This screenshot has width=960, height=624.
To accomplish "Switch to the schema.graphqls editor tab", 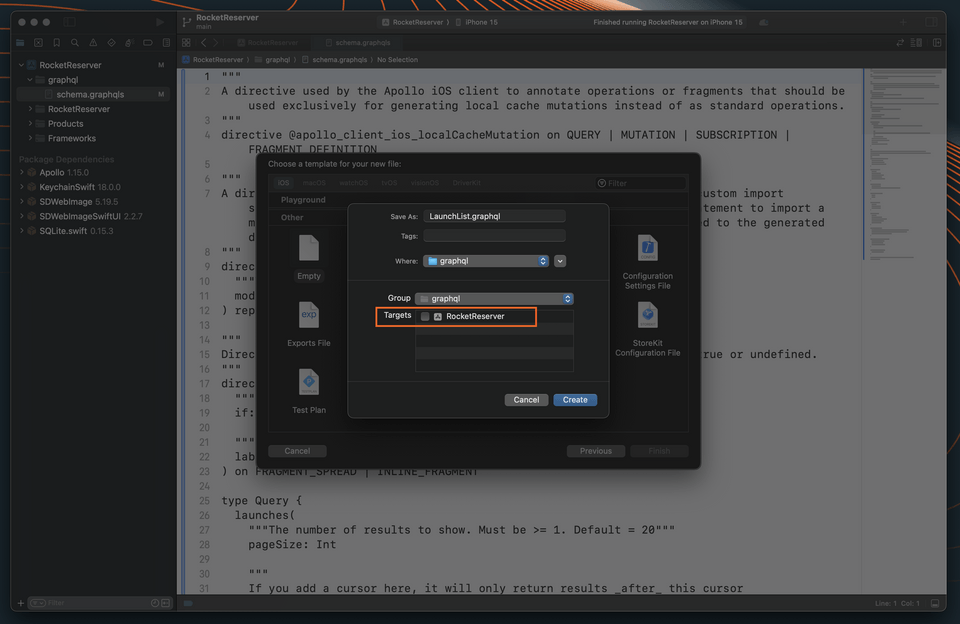I will [x=358, y=43].
